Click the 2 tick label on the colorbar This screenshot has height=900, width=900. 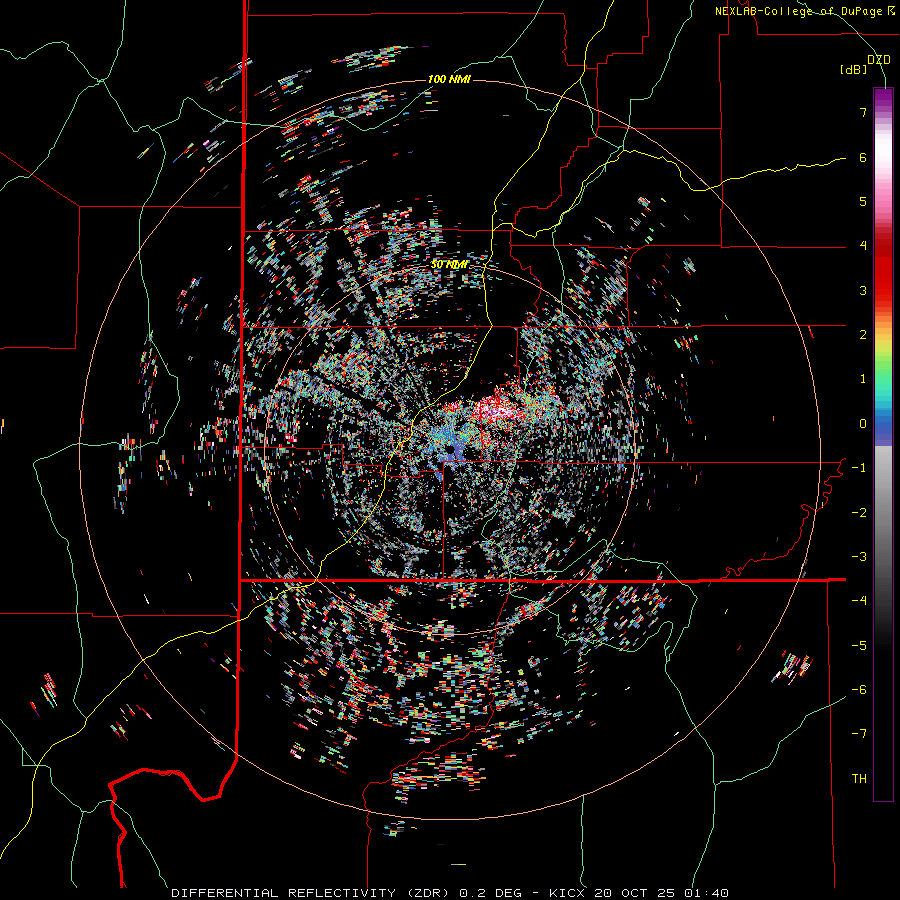(x=863, y=335)
